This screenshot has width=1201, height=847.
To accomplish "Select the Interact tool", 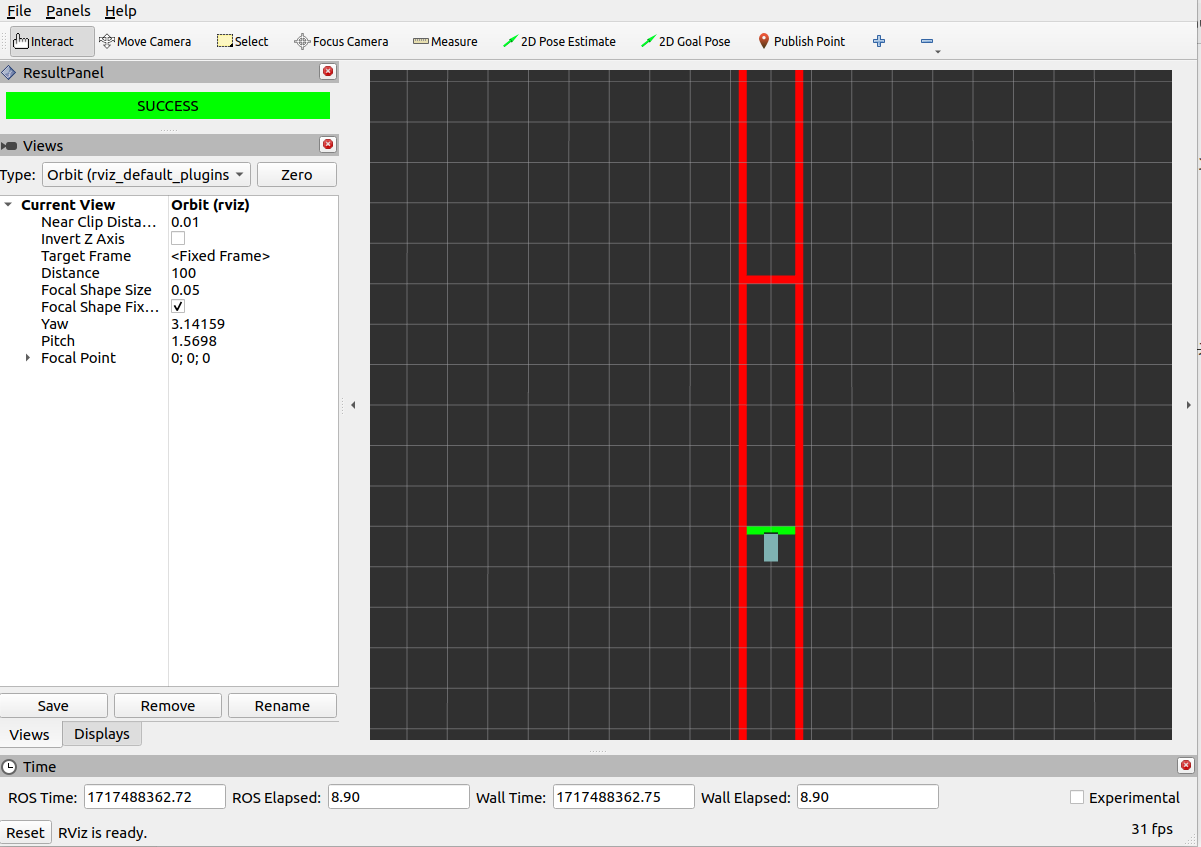I will 44,41.
